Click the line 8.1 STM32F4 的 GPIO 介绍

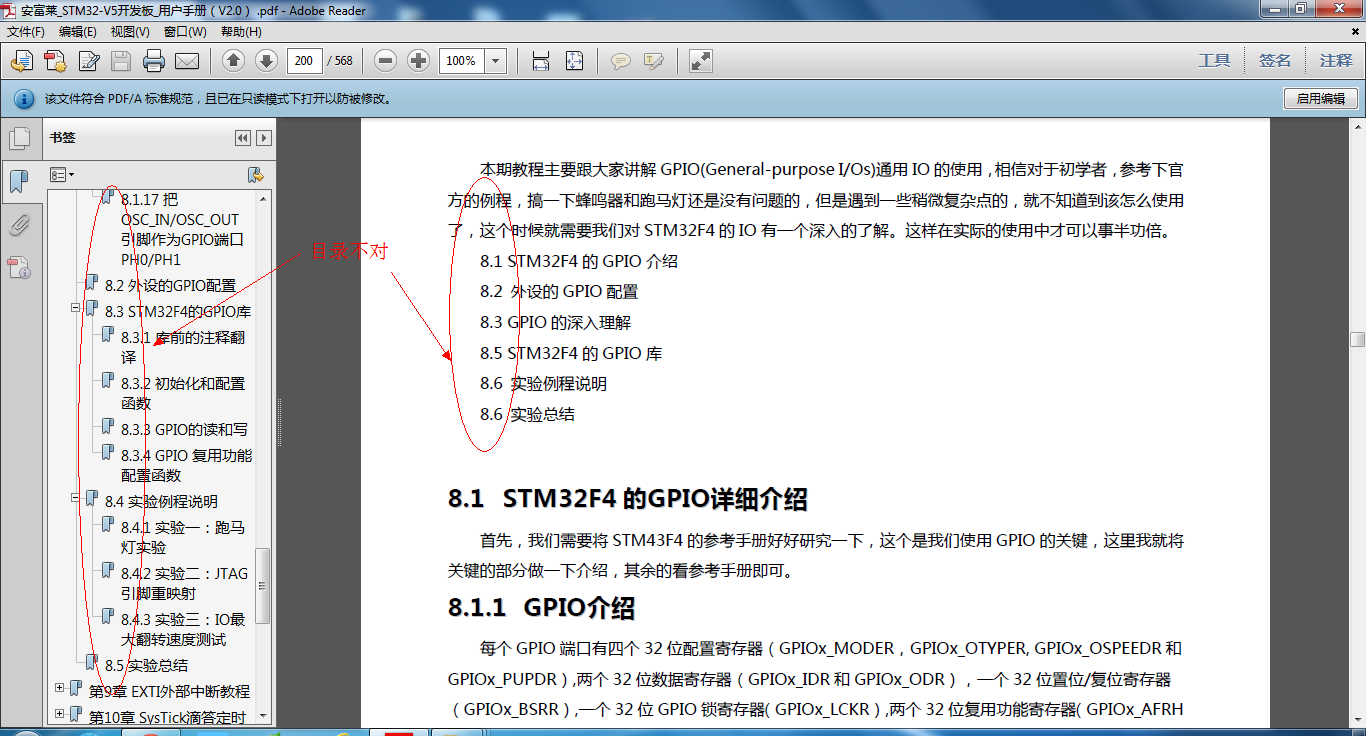point(579,261)
